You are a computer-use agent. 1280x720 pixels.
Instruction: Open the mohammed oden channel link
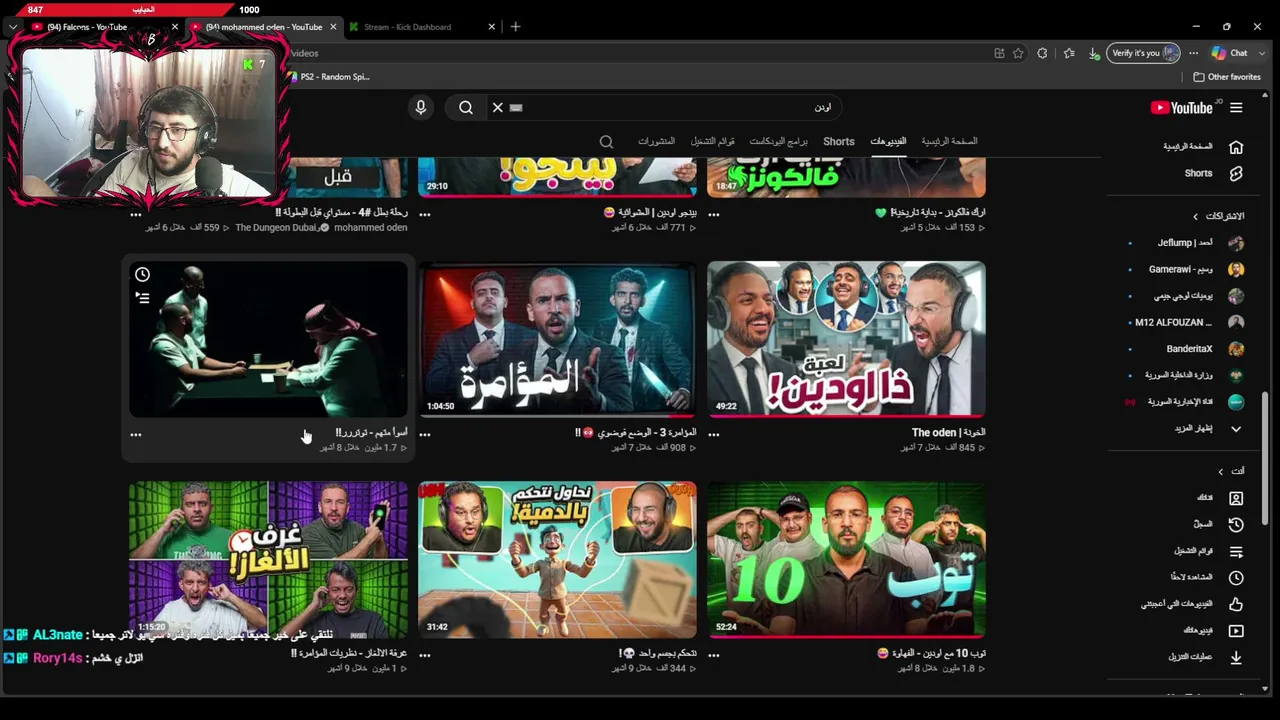(x=370, y=228)
